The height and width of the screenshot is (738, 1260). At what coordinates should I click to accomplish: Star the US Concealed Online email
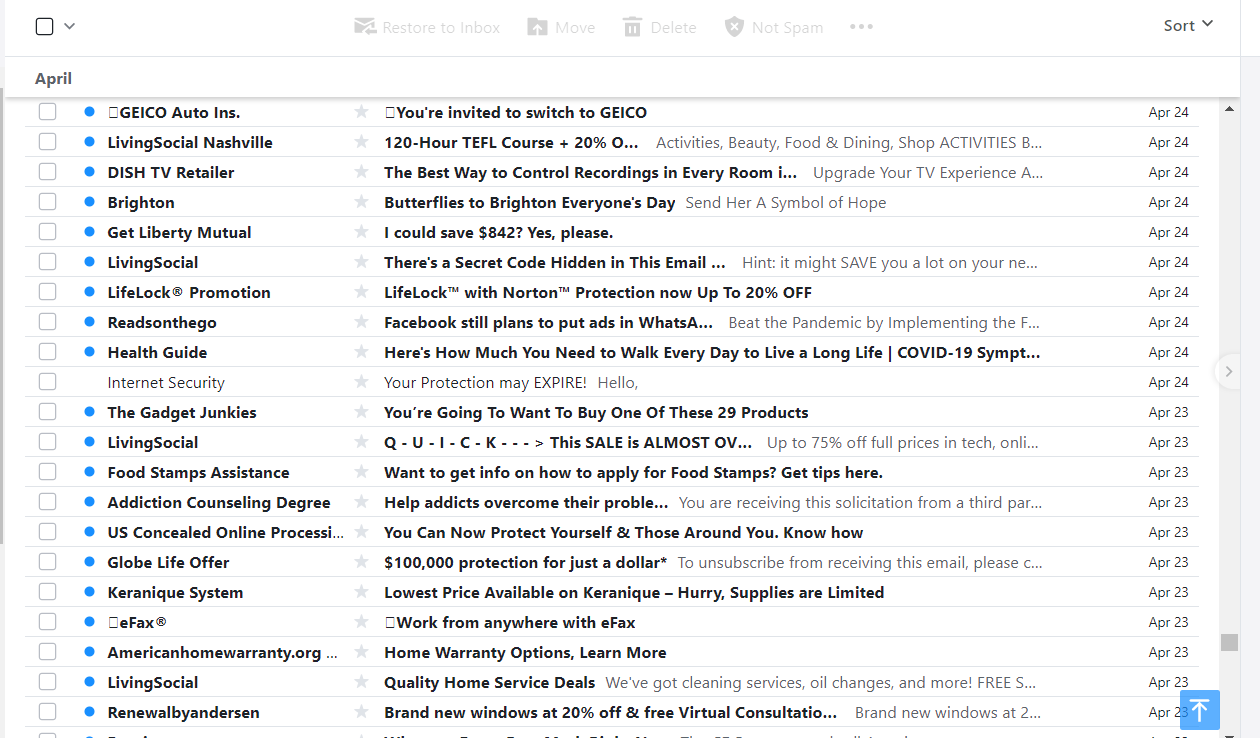[x=361, y=532]
